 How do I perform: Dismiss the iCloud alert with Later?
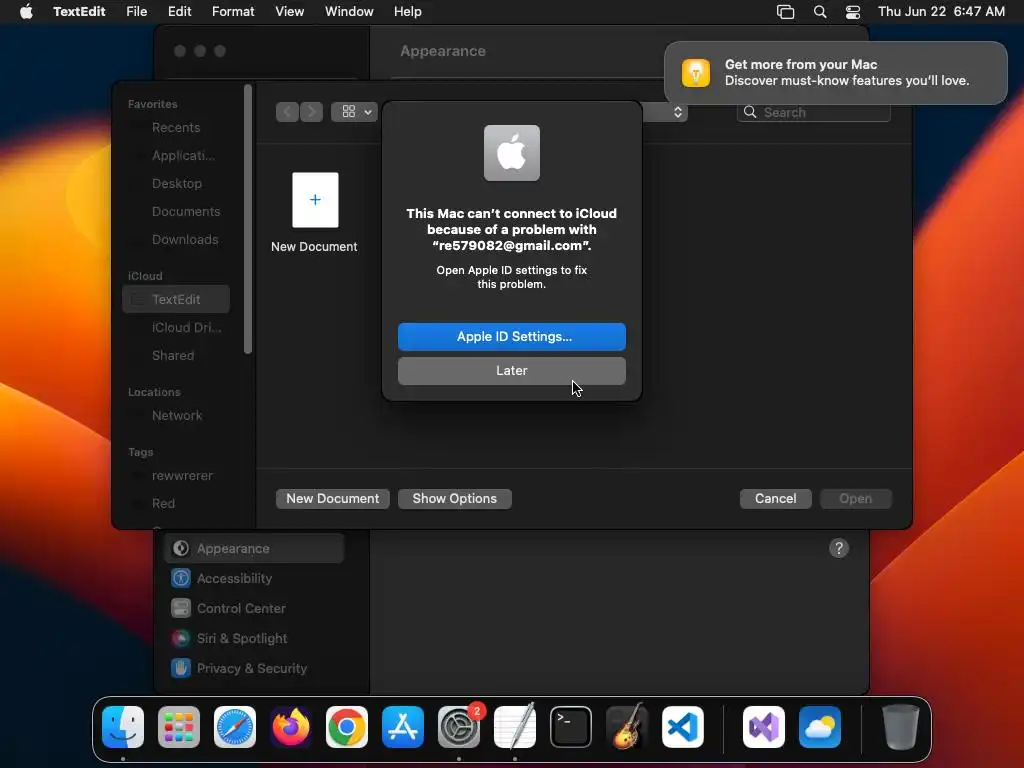511,370
